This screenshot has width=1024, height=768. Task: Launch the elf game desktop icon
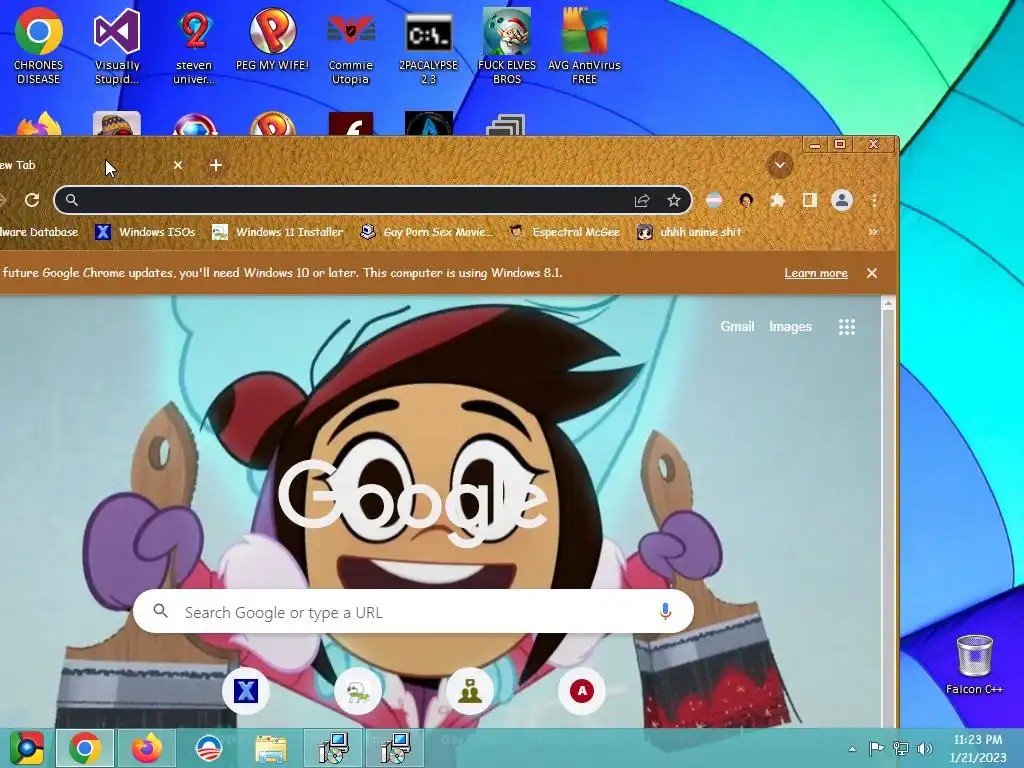(x=507, y=46)
